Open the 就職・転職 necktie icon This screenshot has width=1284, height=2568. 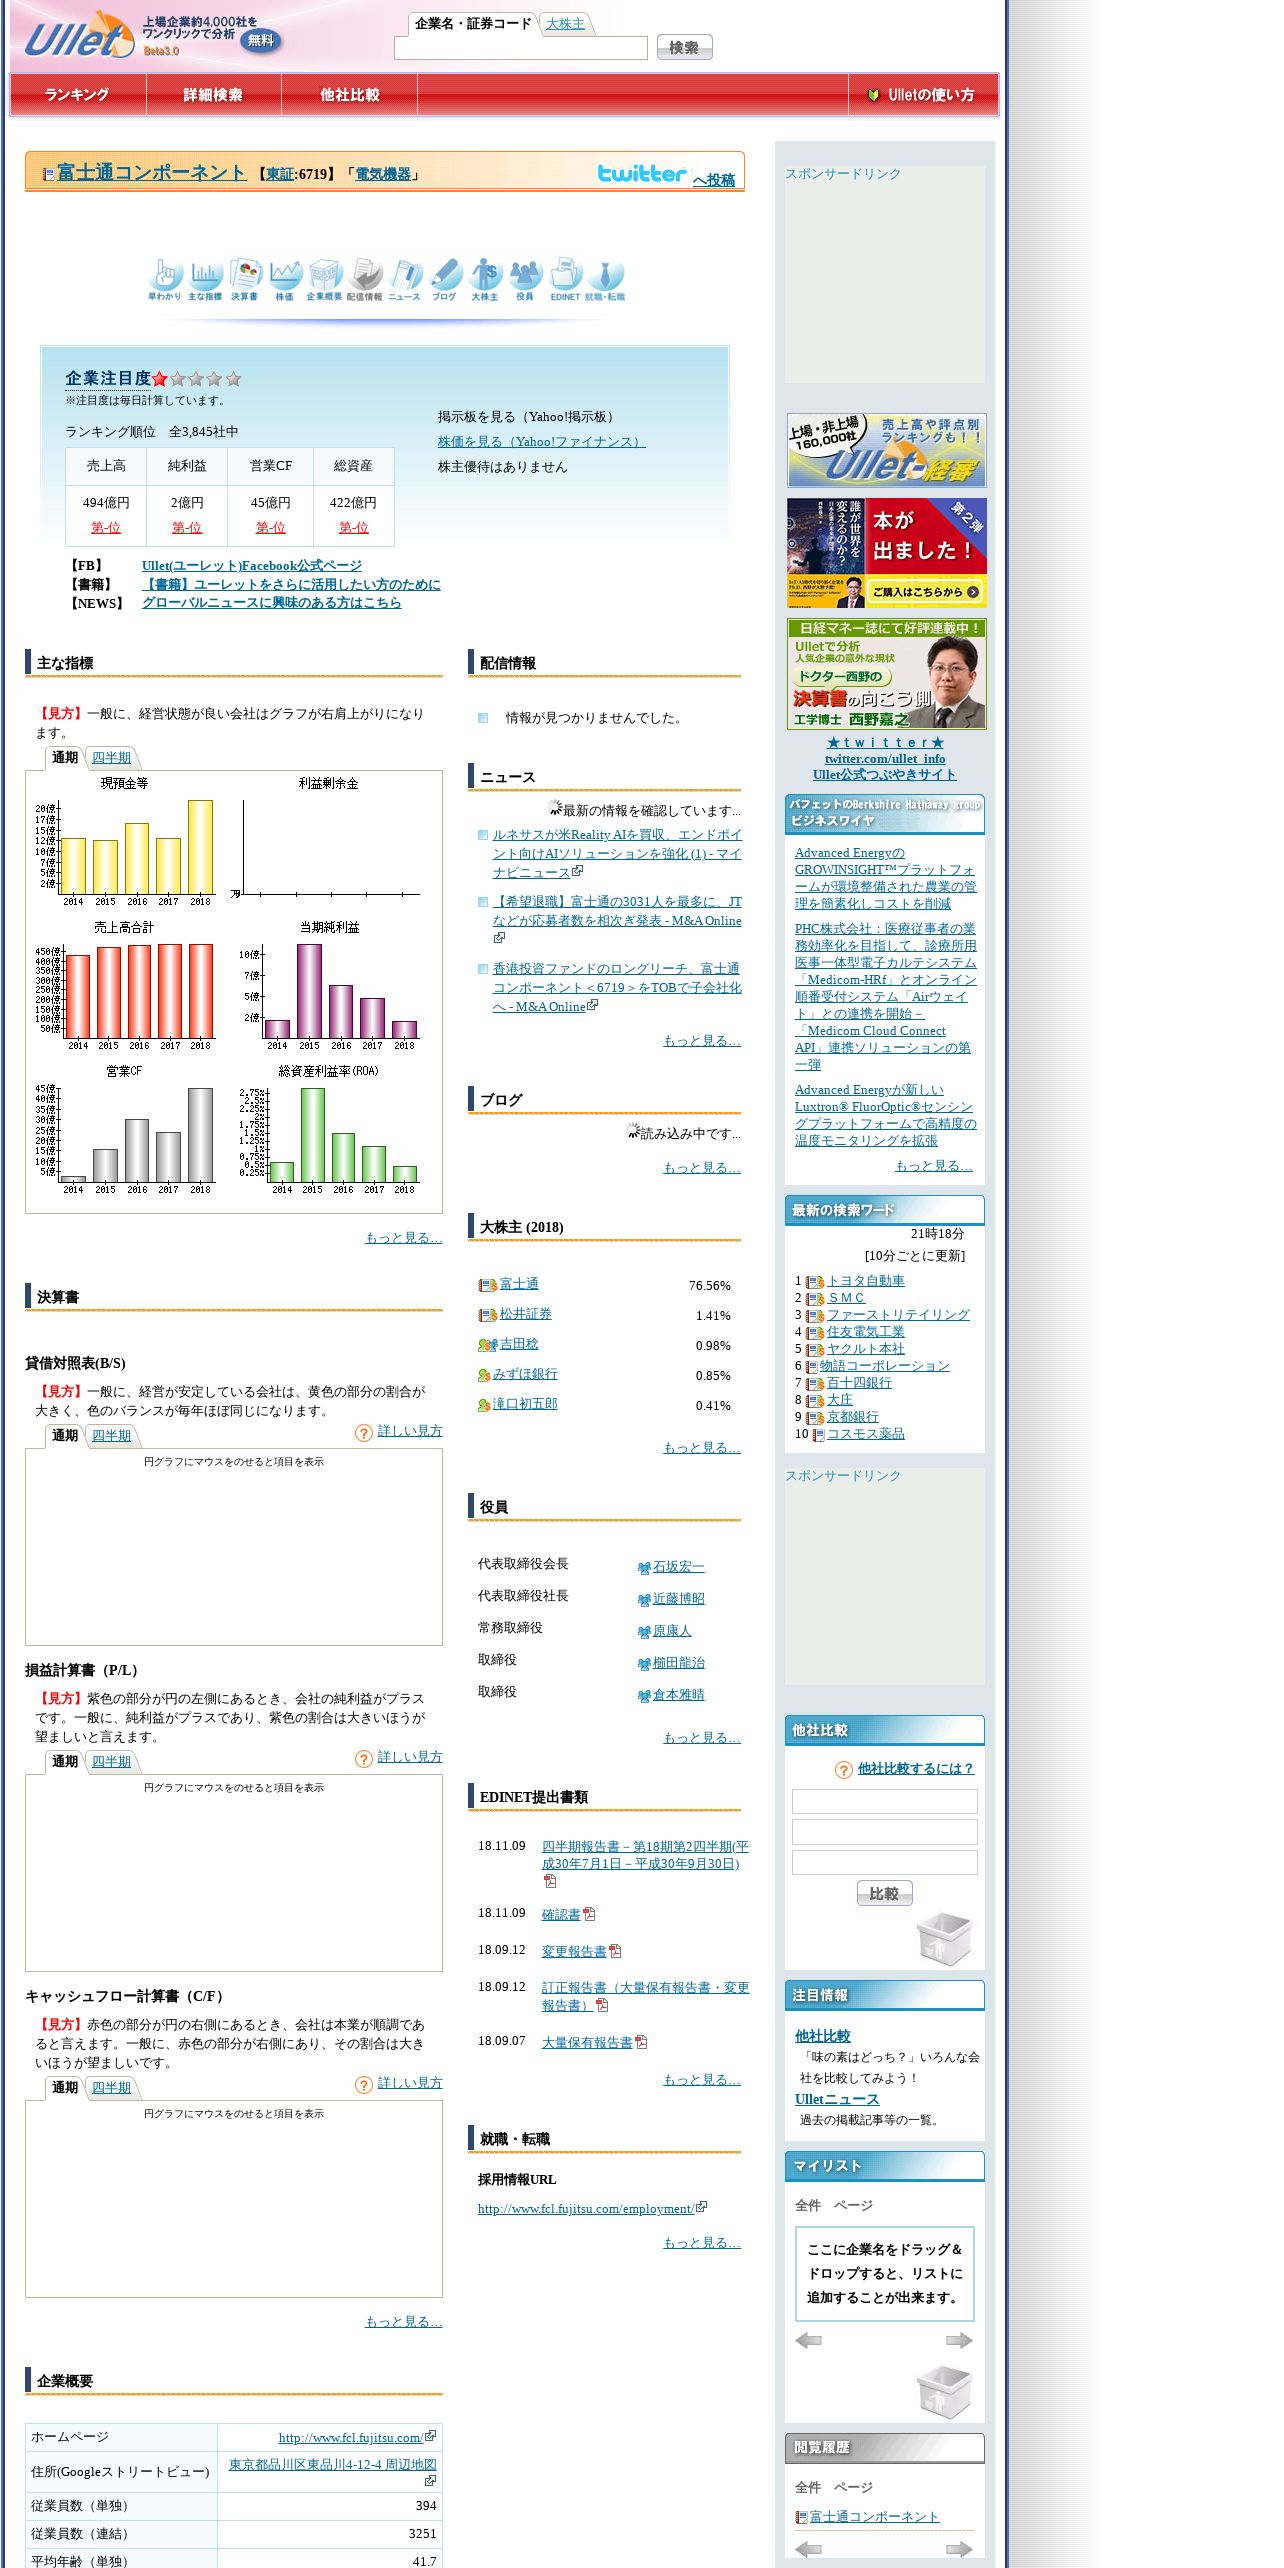click(x=605, y=279)
